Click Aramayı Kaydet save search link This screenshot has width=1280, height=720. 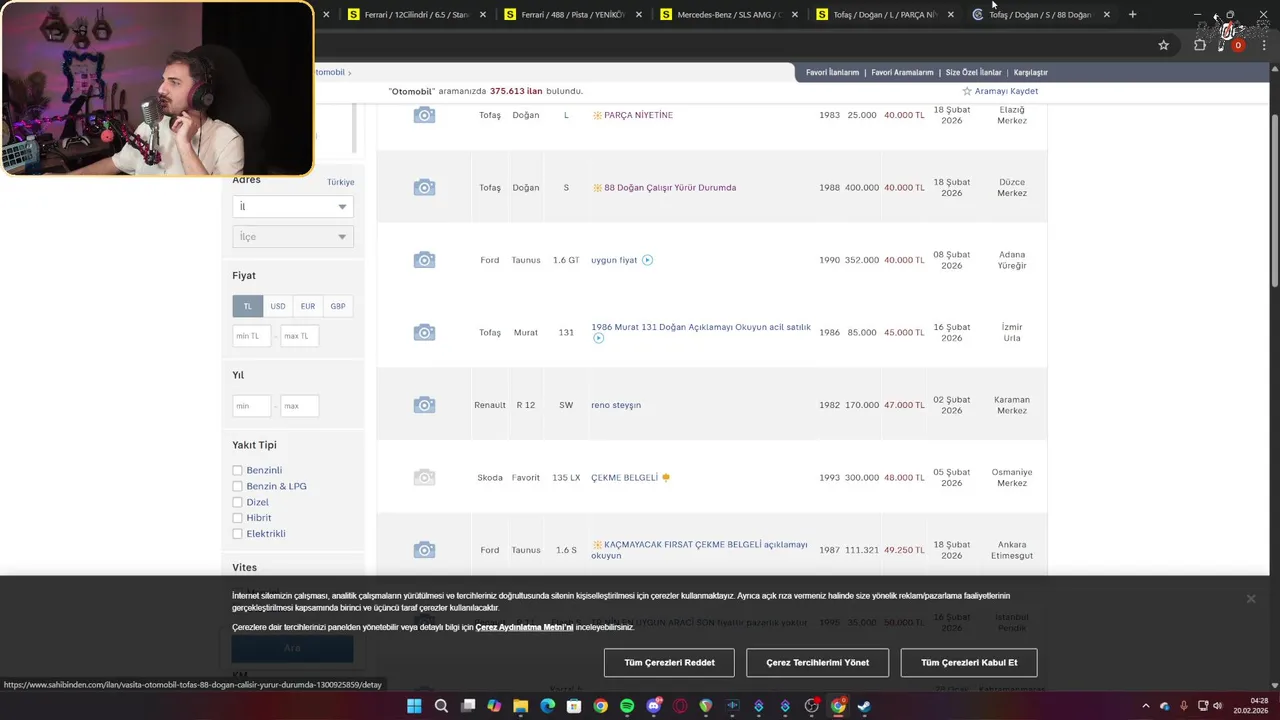tap(1006, 91)
